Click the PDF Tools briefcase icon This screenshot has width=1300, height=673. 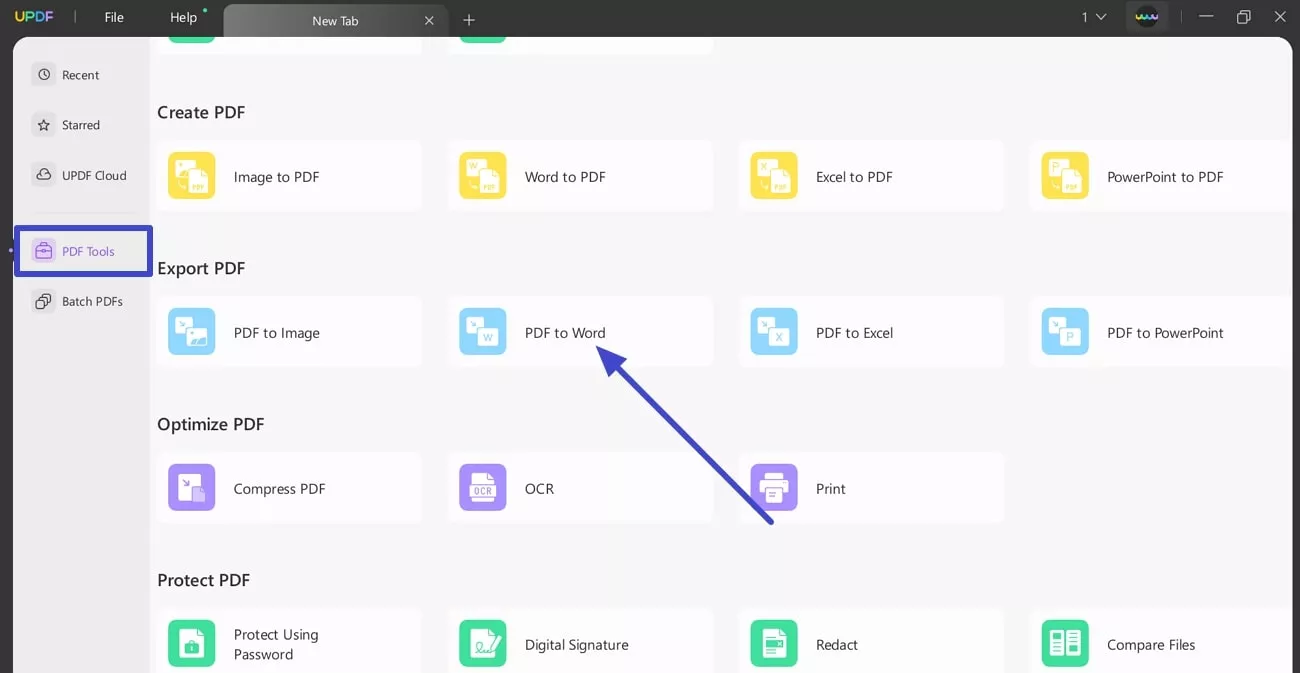[x=43, y=251]
